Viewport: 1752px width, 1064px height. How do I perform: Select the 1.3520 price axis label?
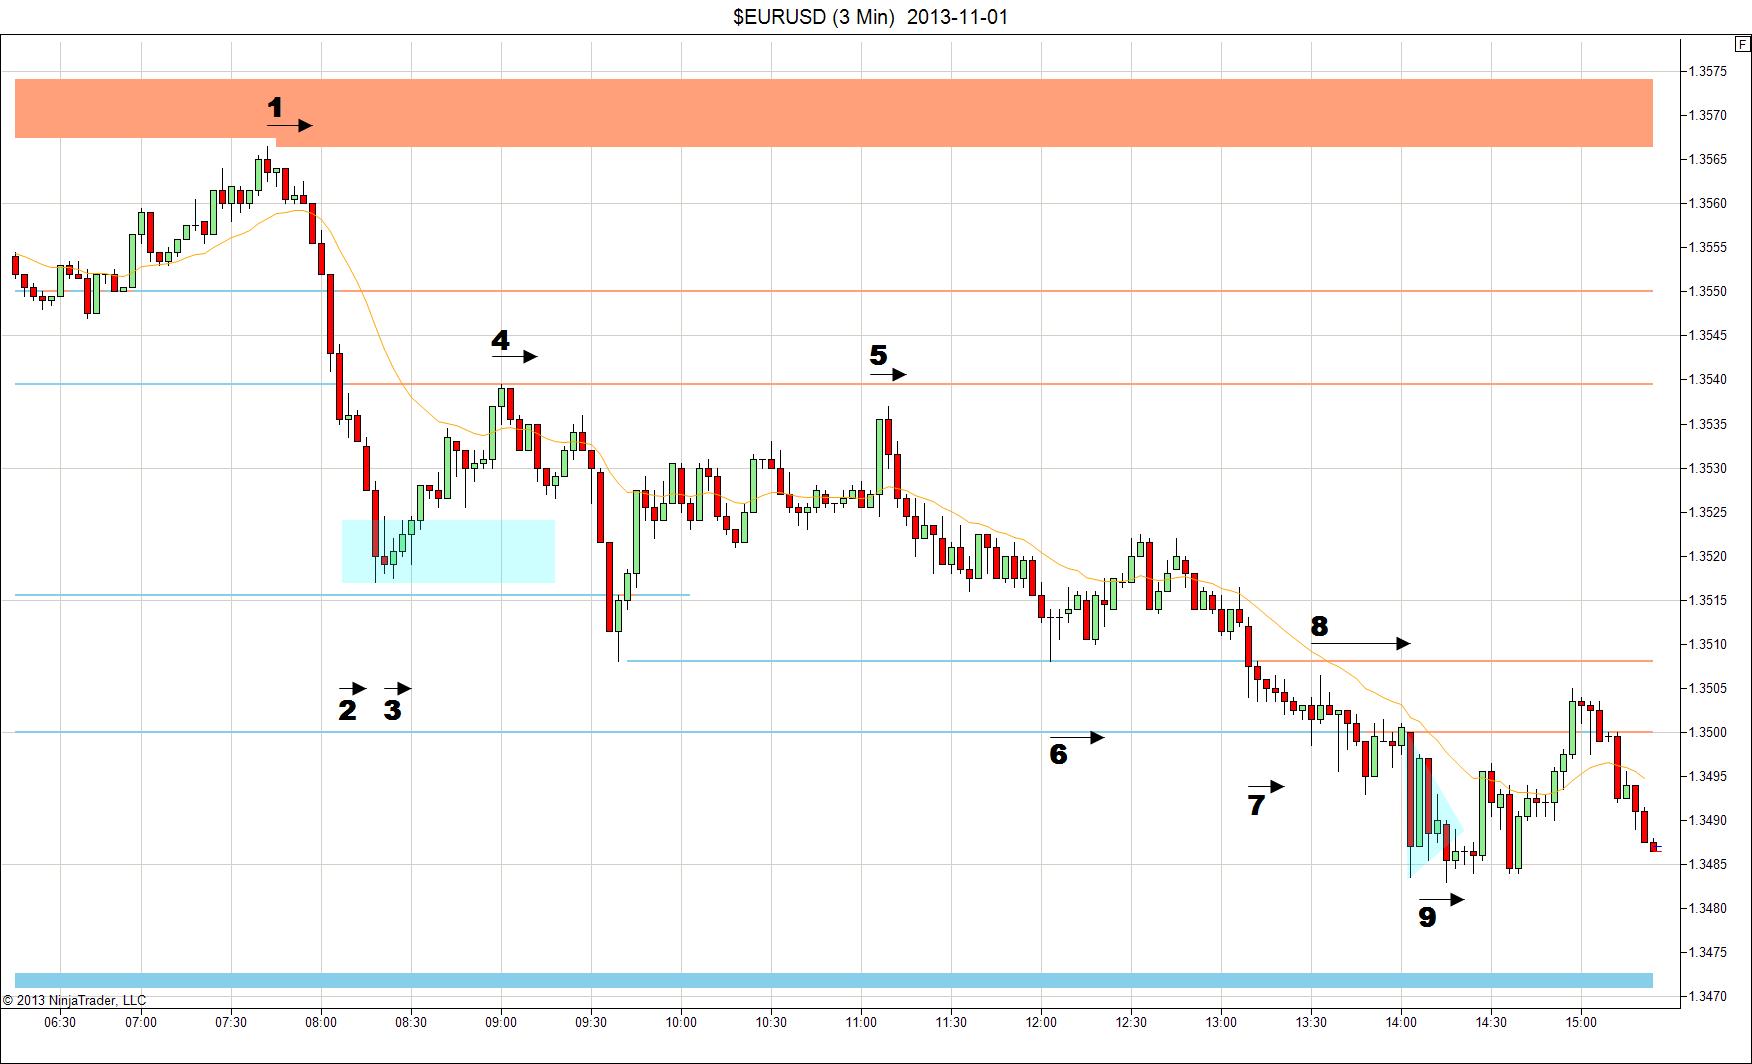pyautogui.click(x=1708, y=556)
